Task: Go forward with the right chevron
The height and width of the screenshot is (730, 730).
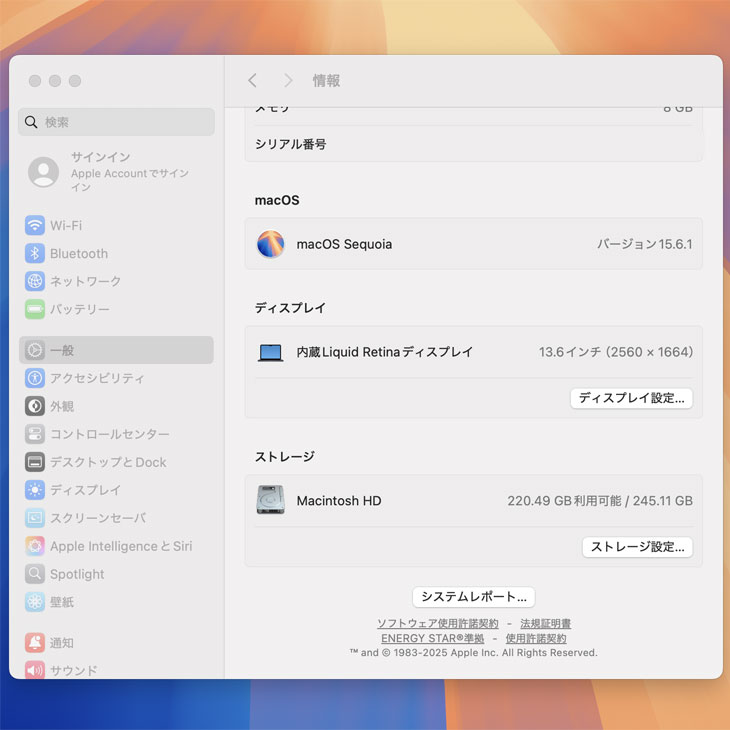Action: 288,81
